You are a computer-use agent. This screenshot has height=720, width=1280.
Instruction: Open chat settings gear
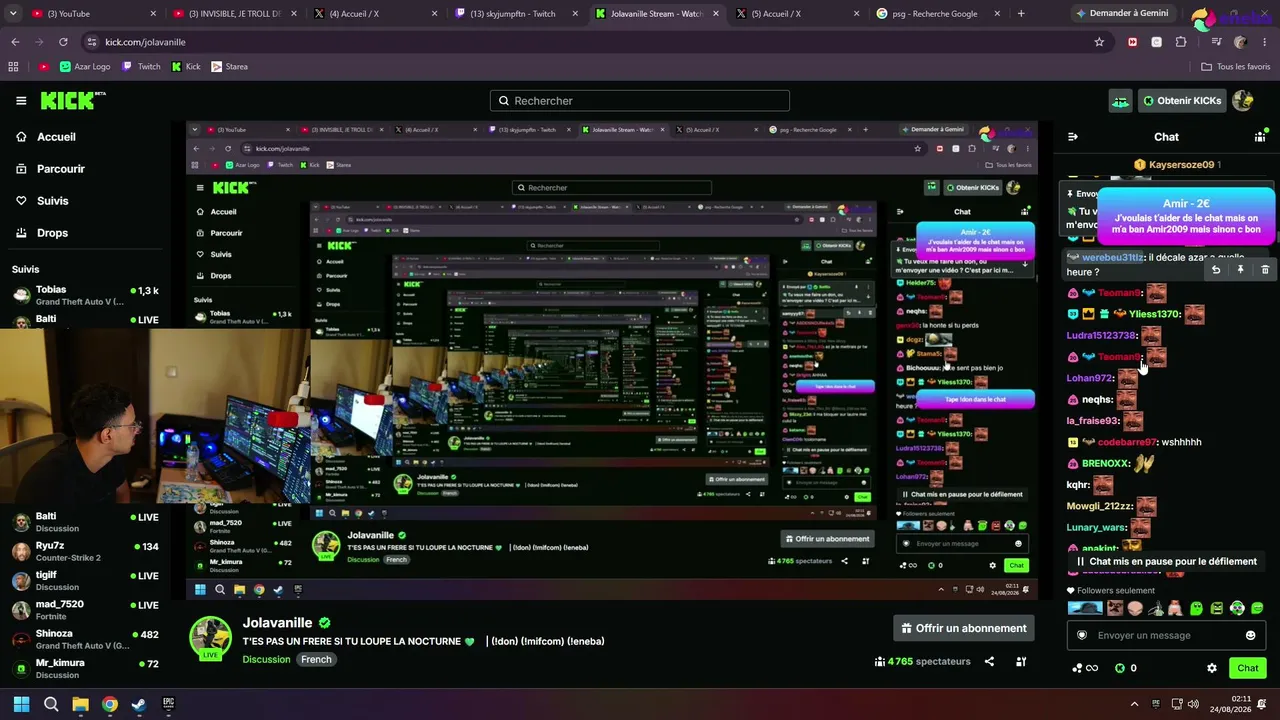(1212, 668)
